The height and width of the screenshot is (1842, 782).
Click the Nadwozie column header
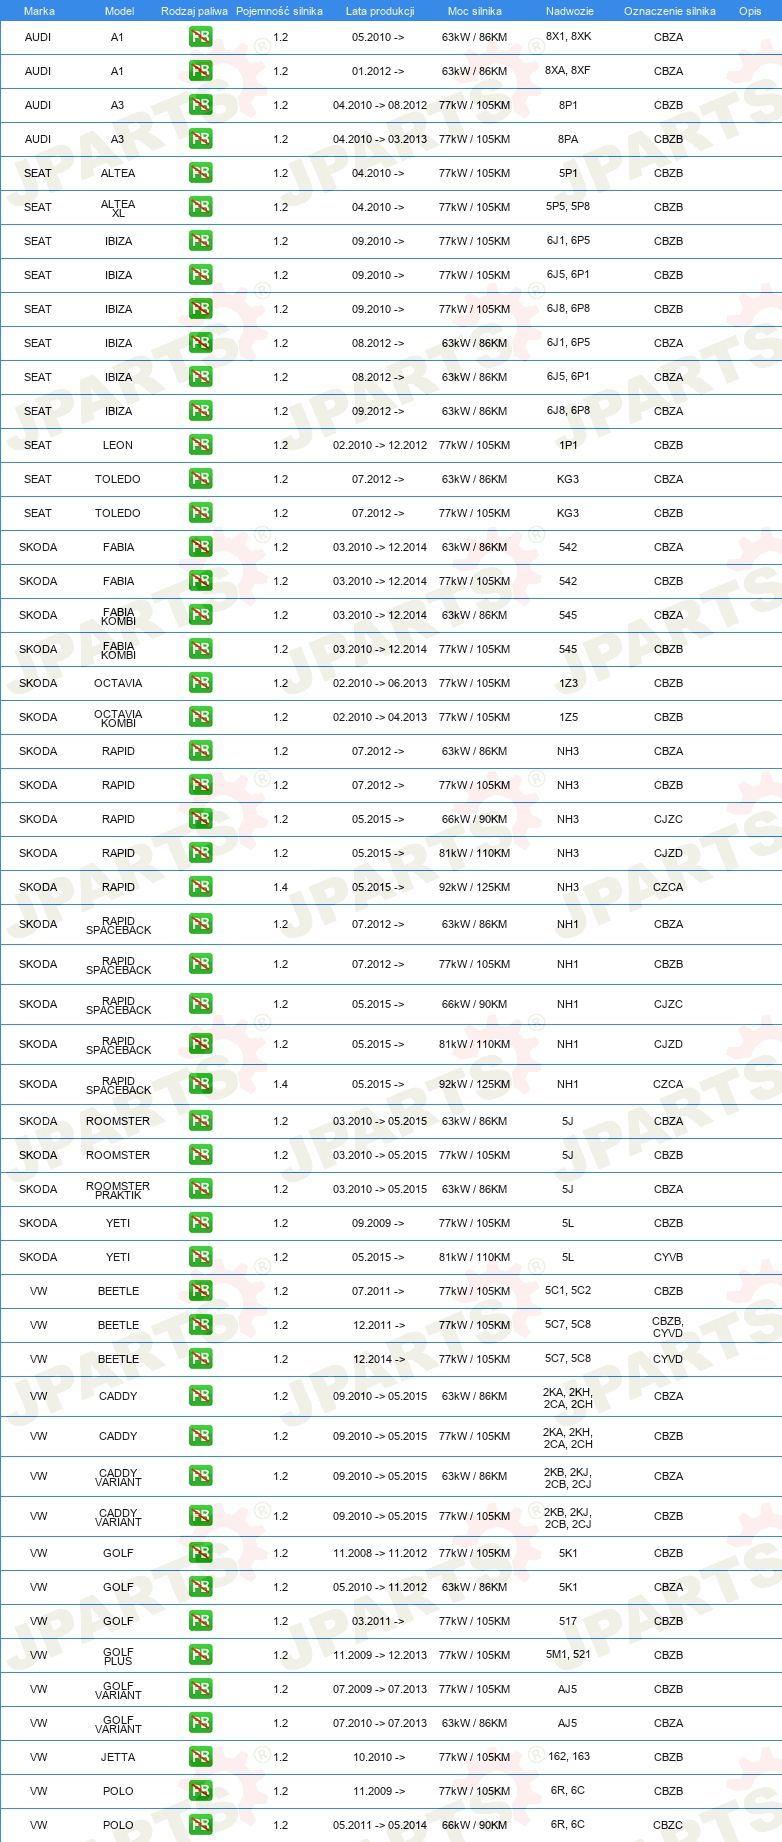coord(570,11)
